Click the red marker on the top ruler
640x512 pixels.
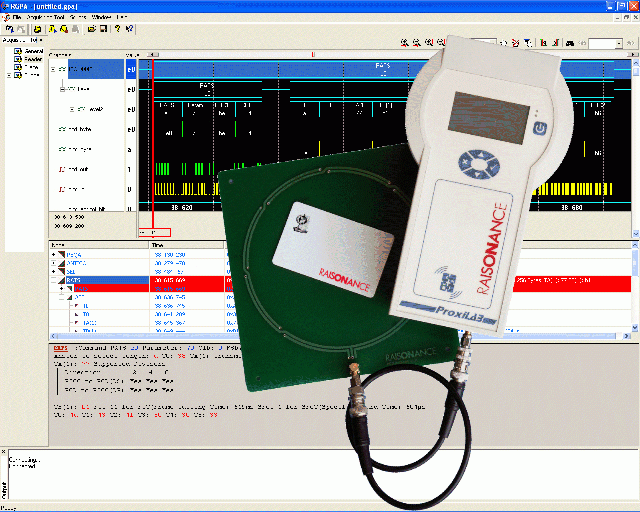pyautogui.click(x=313, y=54)
